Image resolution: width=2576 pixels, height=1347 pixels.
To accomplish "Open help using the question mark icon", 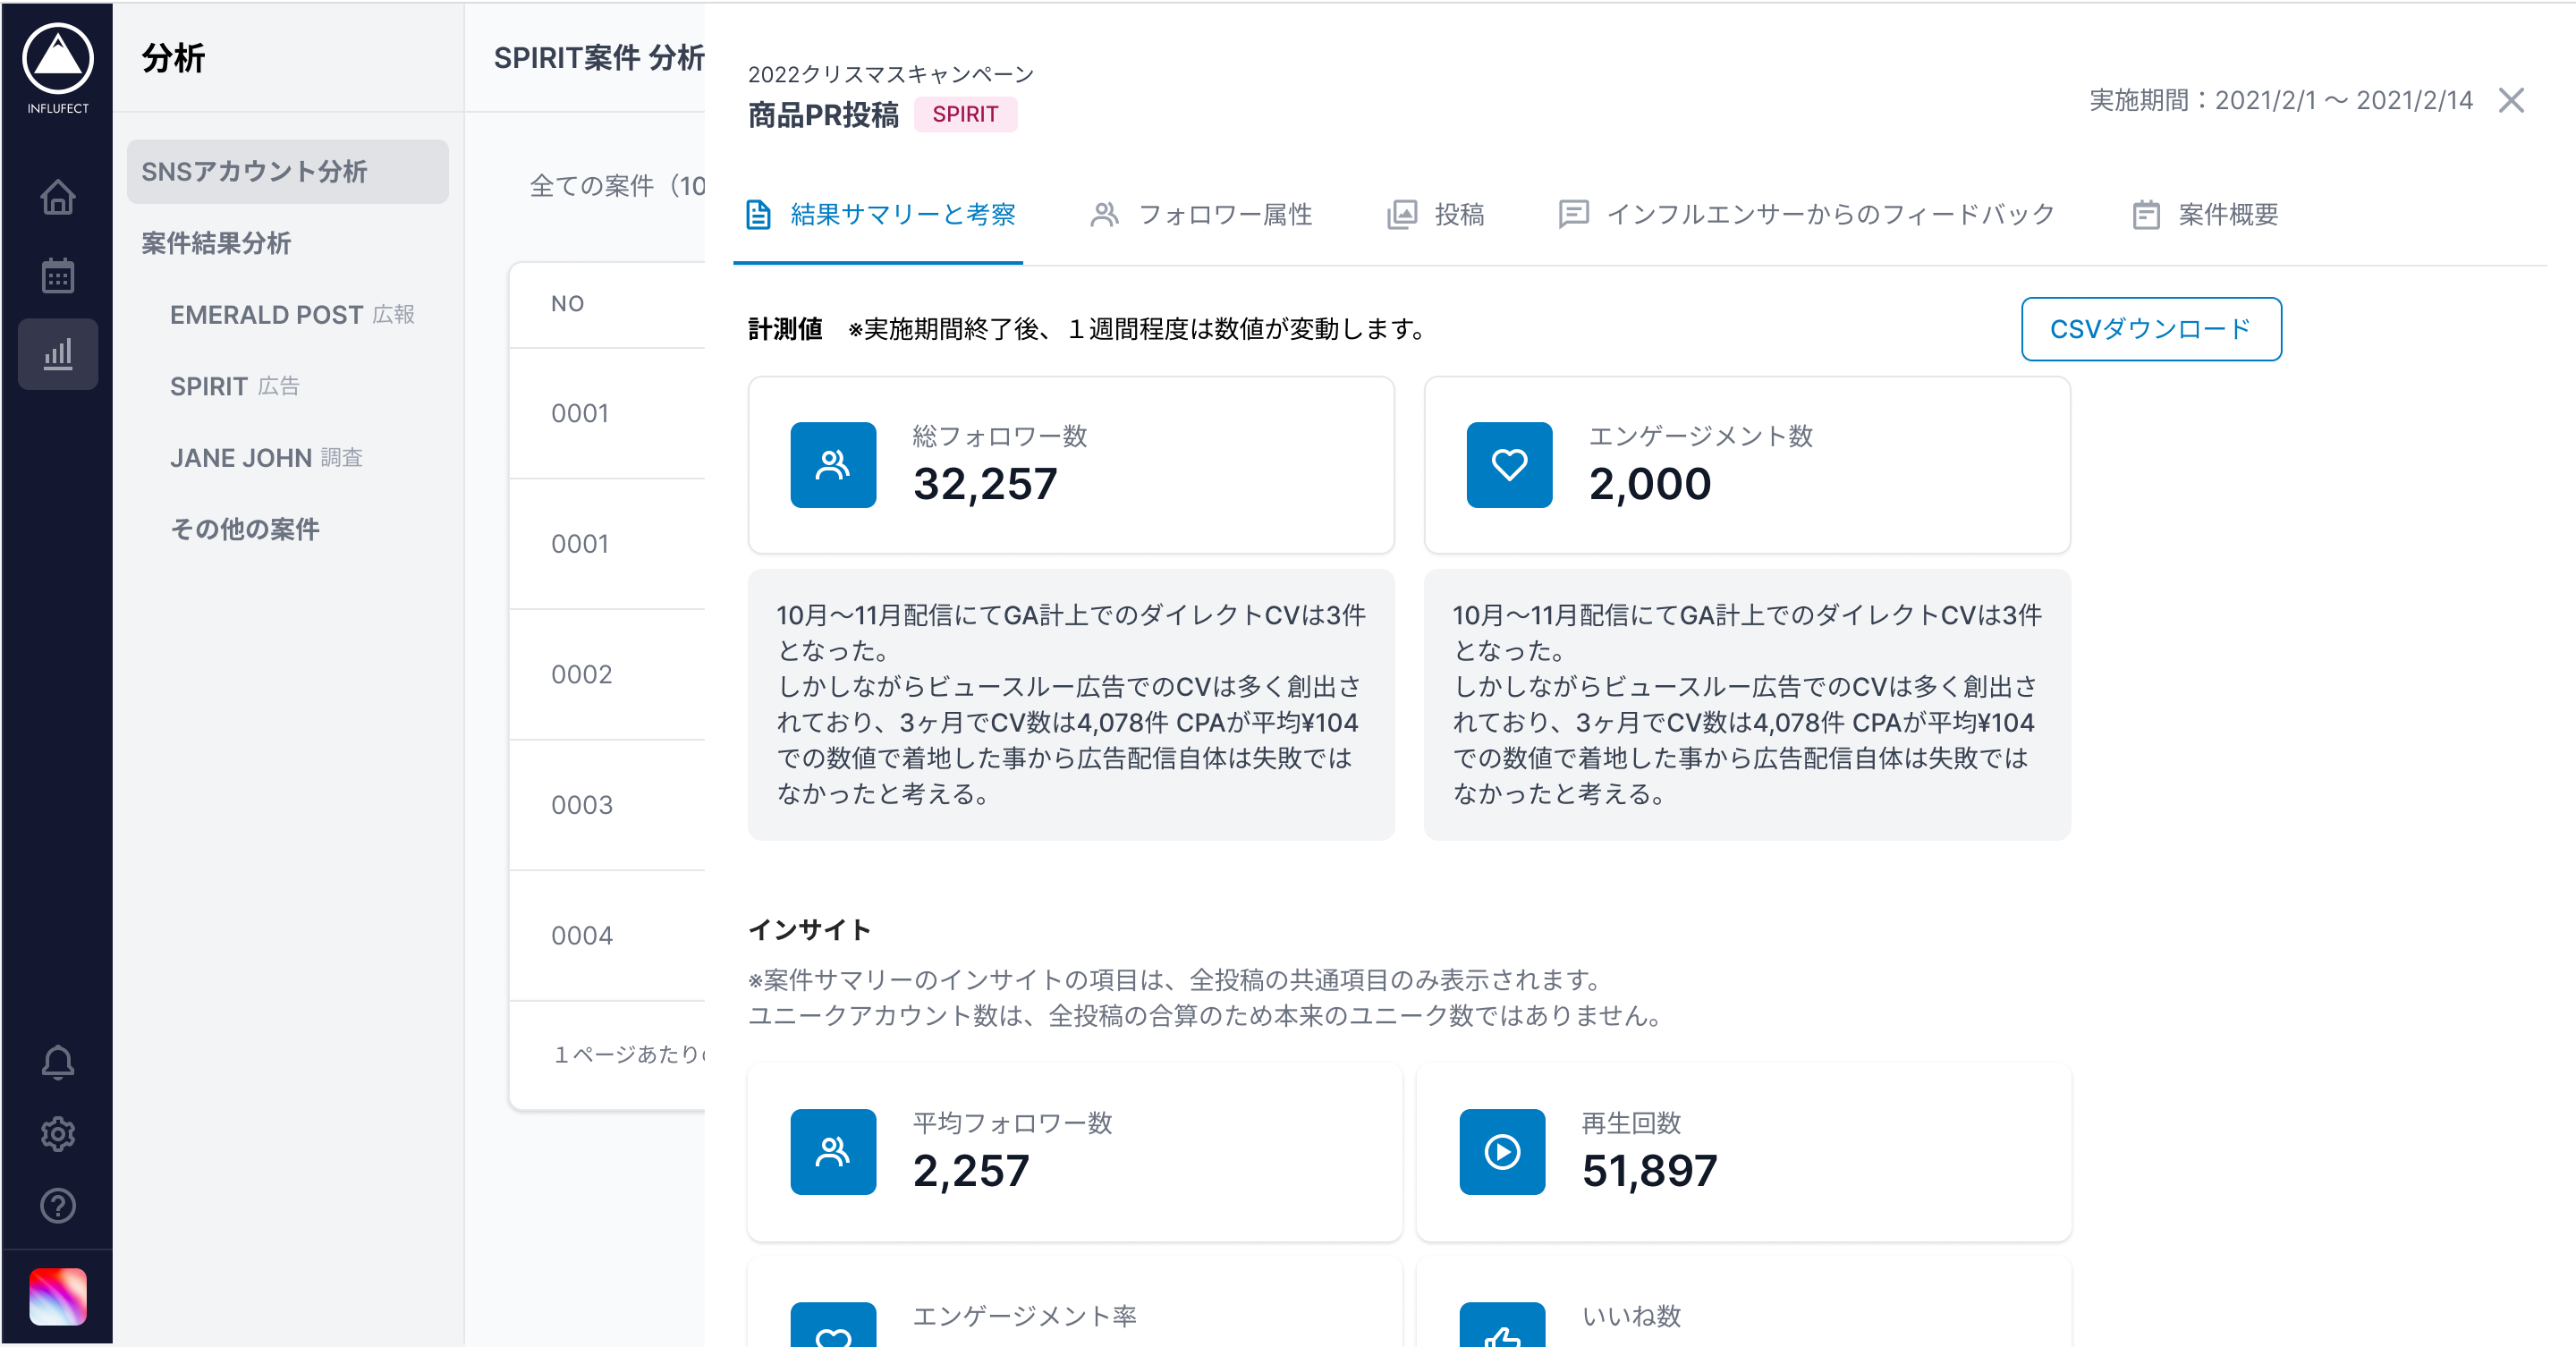I will pyautogui.click(x=58, y=1206).
